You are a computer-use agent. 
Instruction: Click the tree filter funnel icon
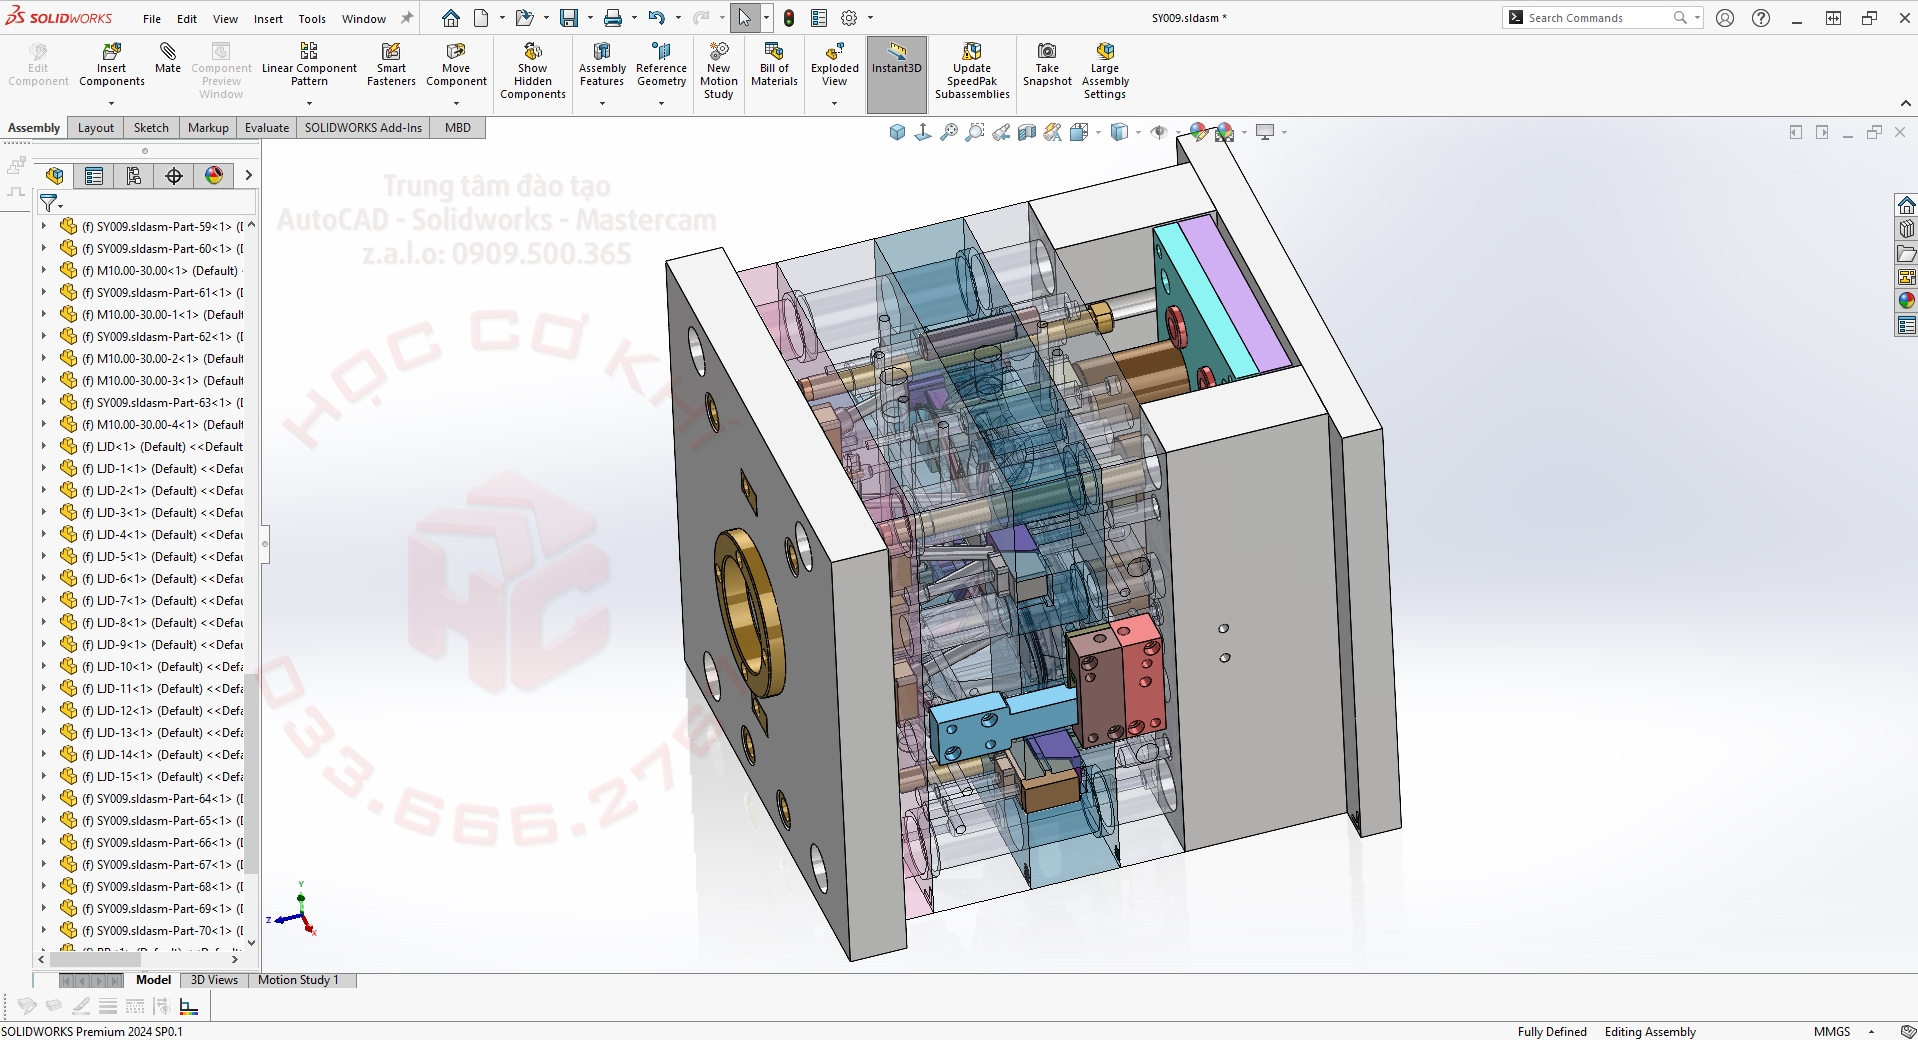tap(48, 204)
